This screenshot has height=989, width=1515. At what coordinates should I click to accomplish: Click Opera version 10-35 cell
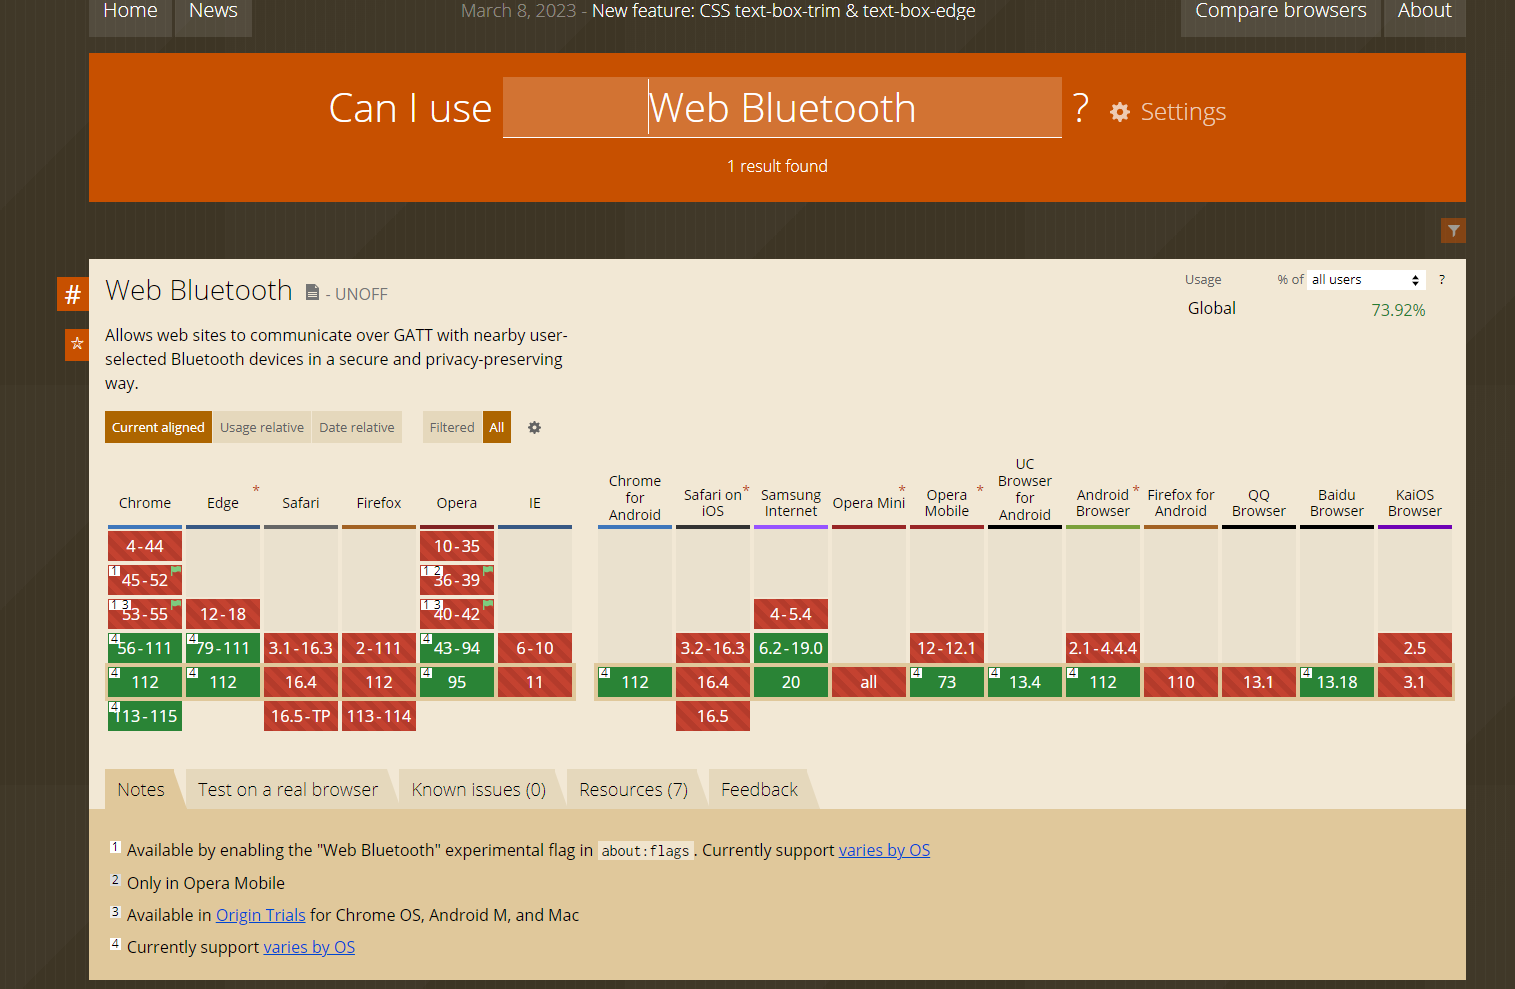click(457, 546)
